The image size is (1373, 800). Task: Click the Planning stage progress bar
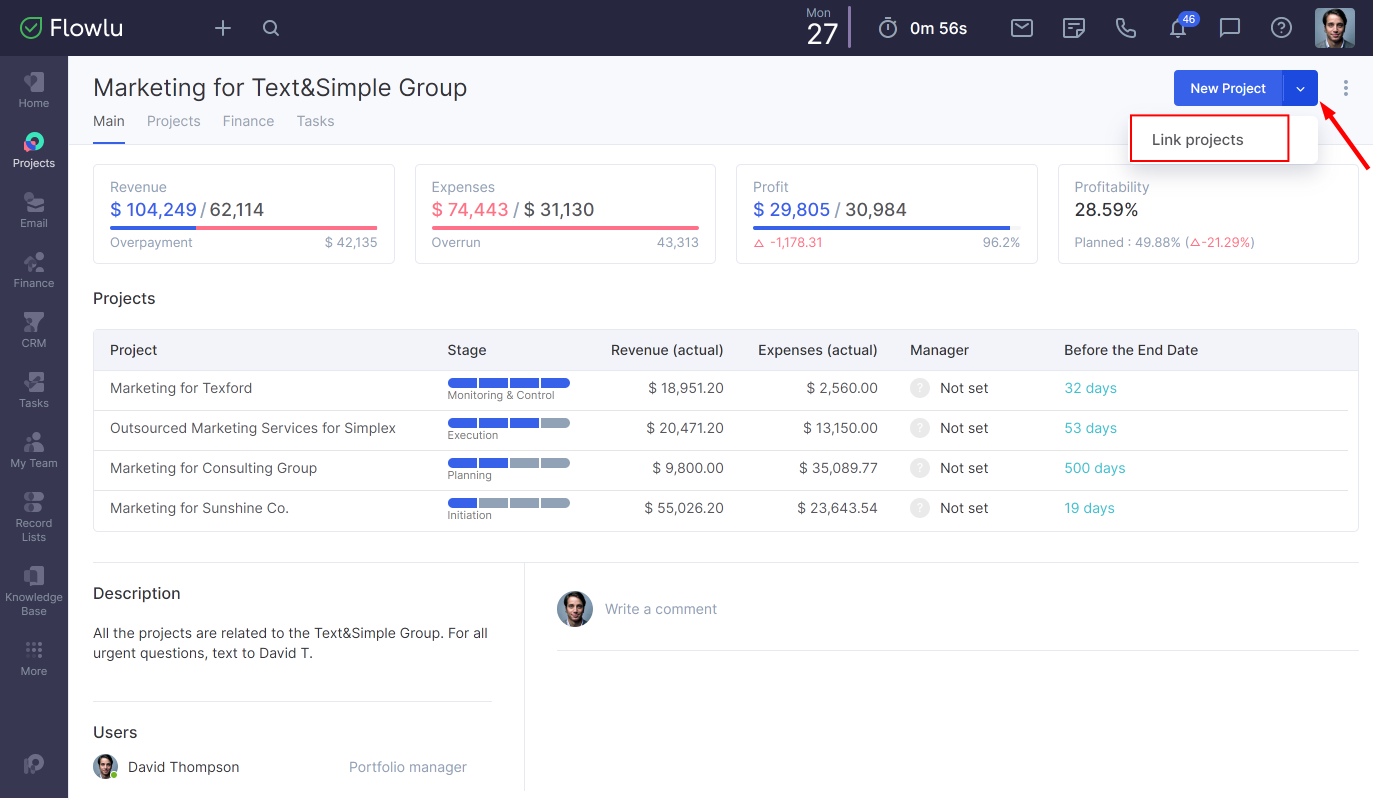point(509,463)
